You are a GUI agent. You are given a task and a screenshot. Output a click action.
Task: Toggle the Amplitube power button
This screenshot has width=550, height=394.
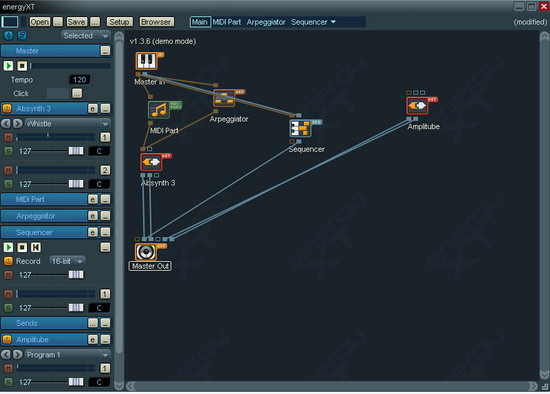7,340
